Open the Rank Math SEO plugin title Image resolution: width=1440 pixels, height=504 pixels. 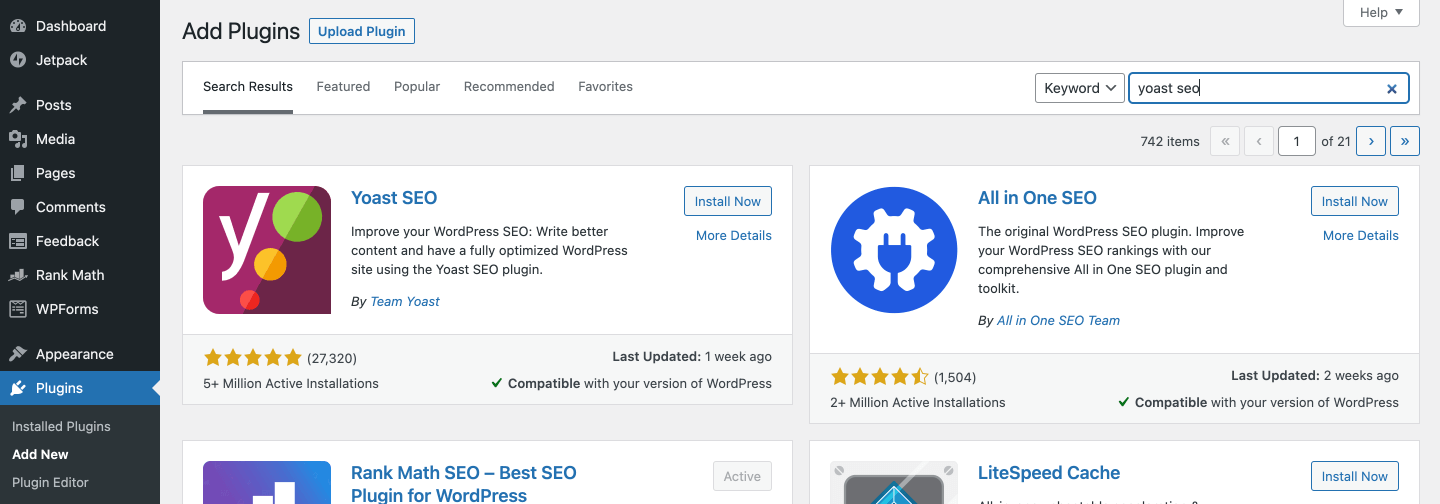pyautogui.click(x=464, y=484)
